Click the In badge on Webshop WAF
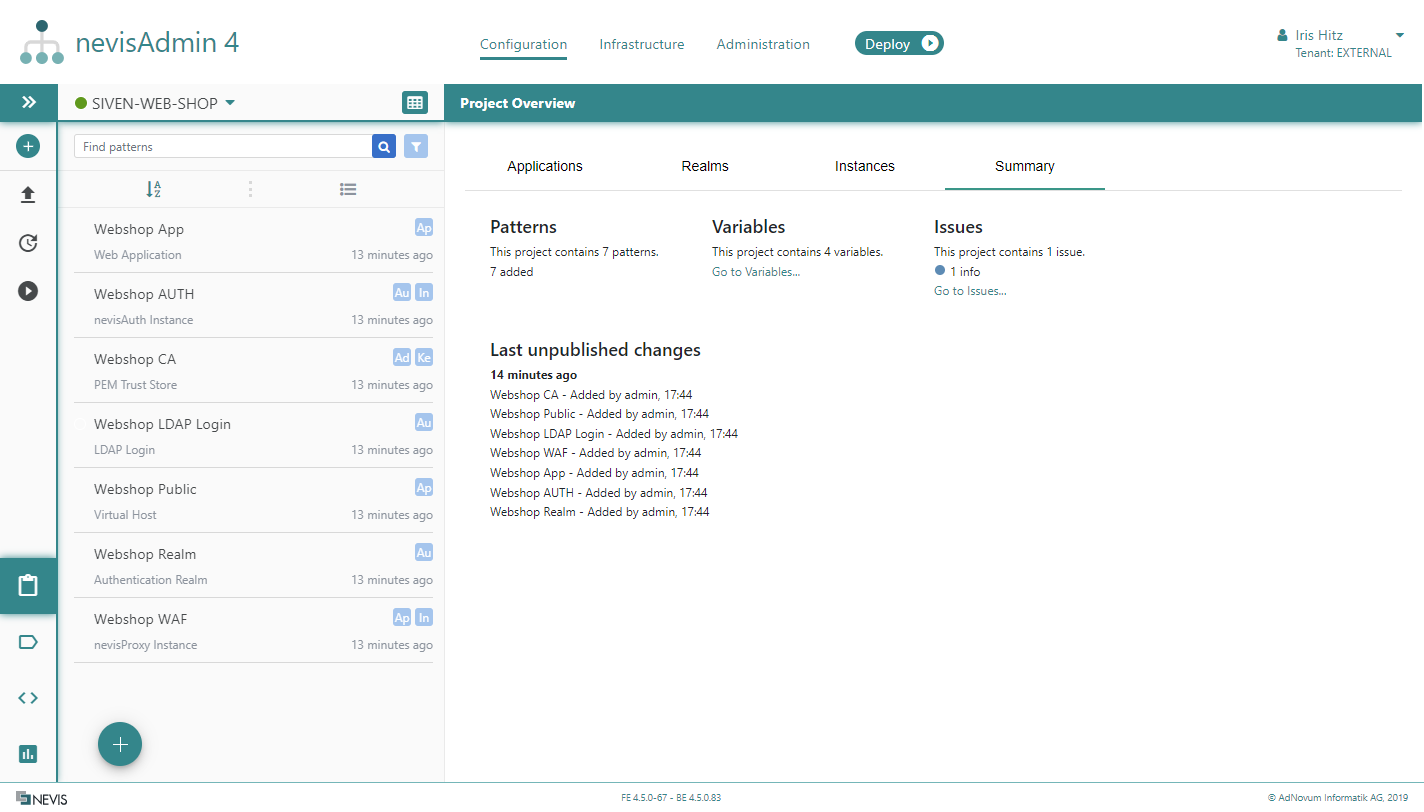Image resolution: width=1424 pixels, height=812 pixels. coord(424,618)
